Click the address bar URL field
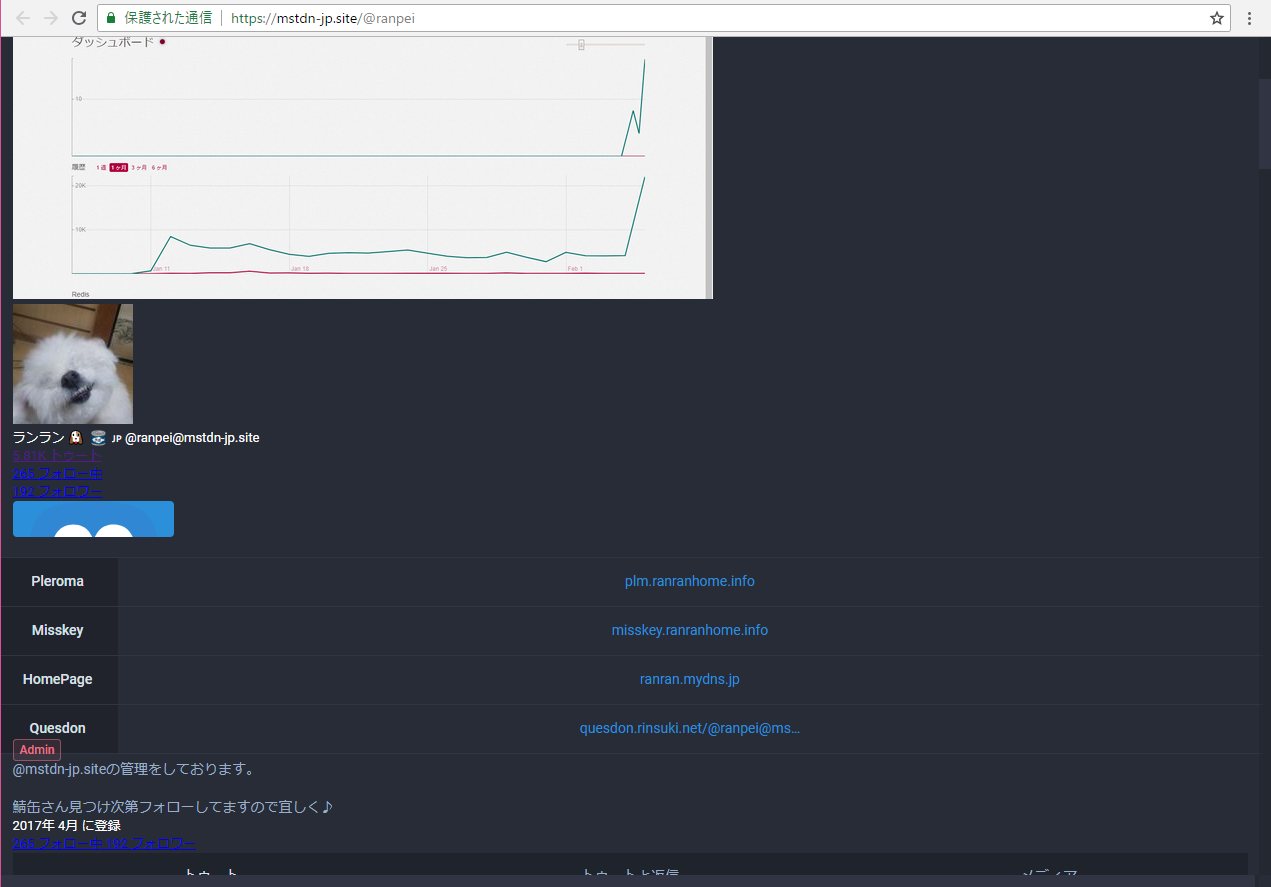1271x887 pixels. point(700,18)
